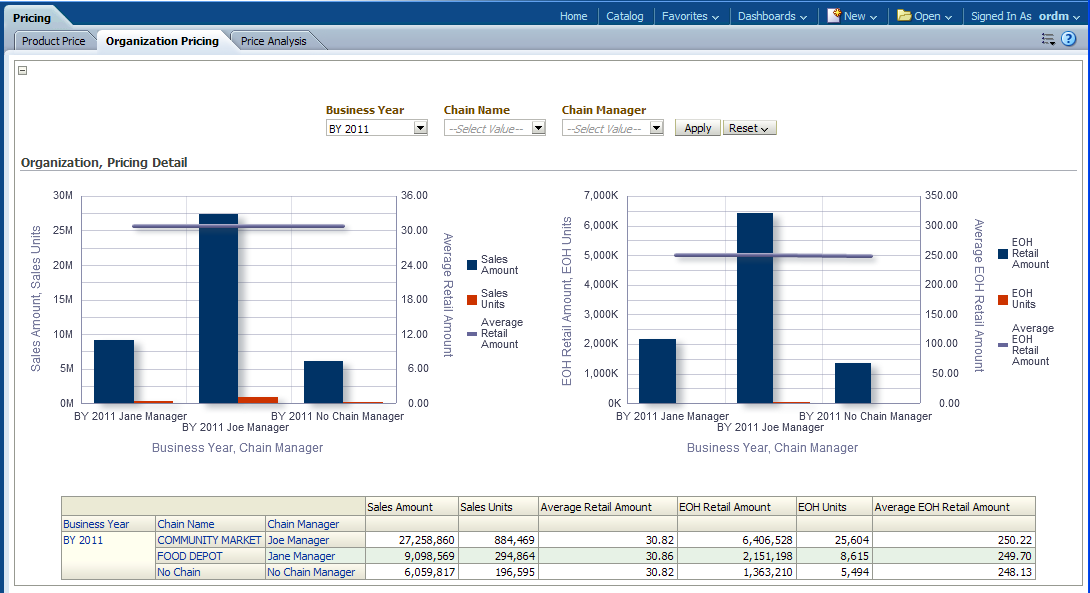Screen dimensions: 1090x593
Task: Open the Reset button menu
Action: [749, 128]
